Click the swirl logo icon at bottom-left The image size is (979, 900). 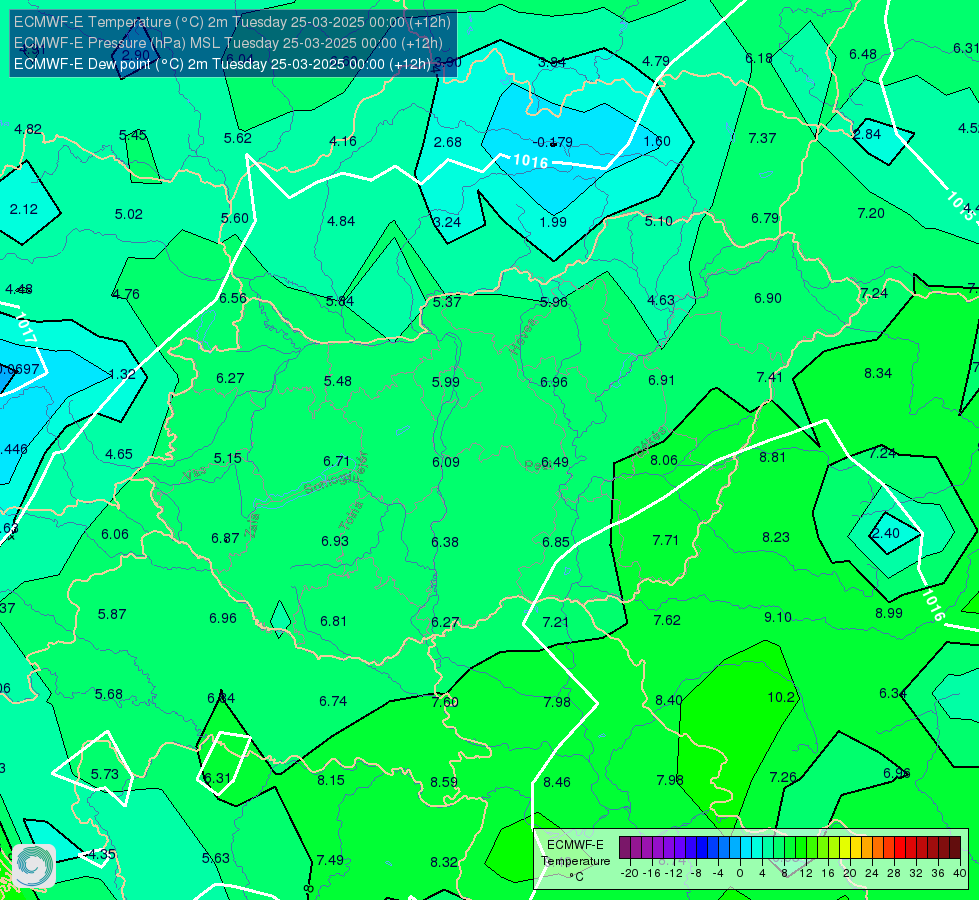coord(34,866)
